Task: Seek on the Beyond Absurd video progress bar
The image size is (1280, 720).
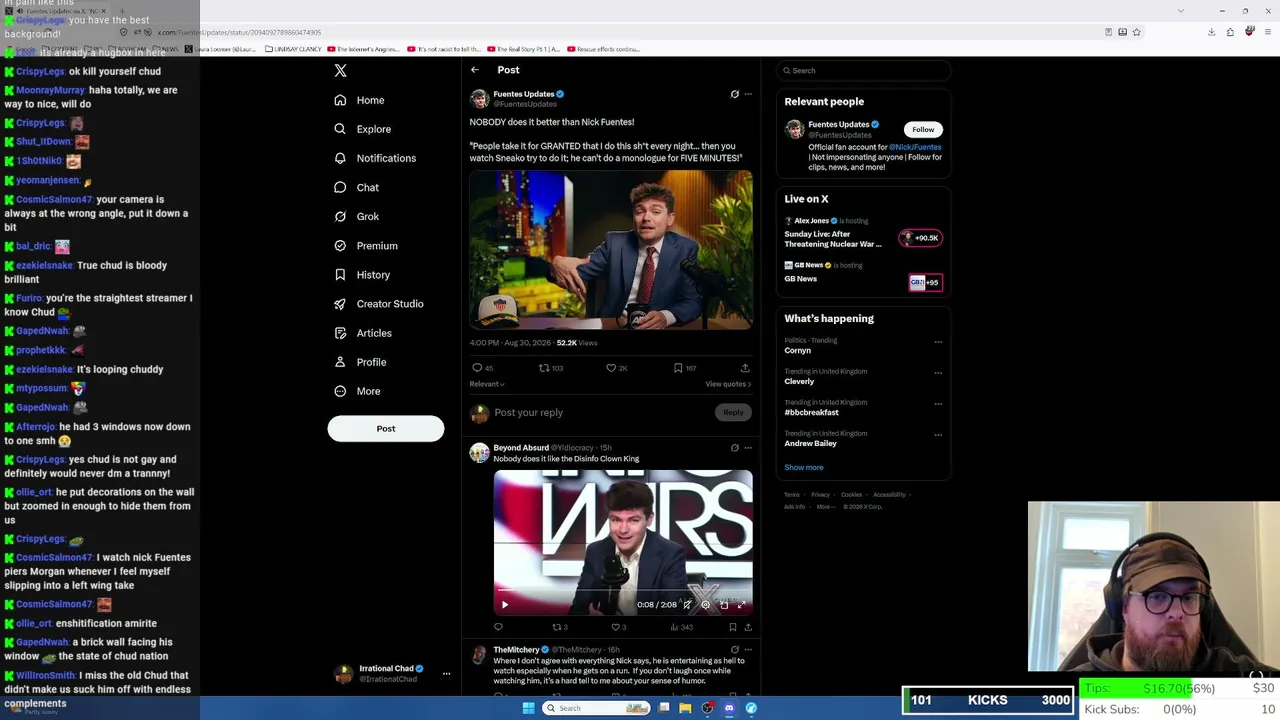Action: tap(623, 590)
